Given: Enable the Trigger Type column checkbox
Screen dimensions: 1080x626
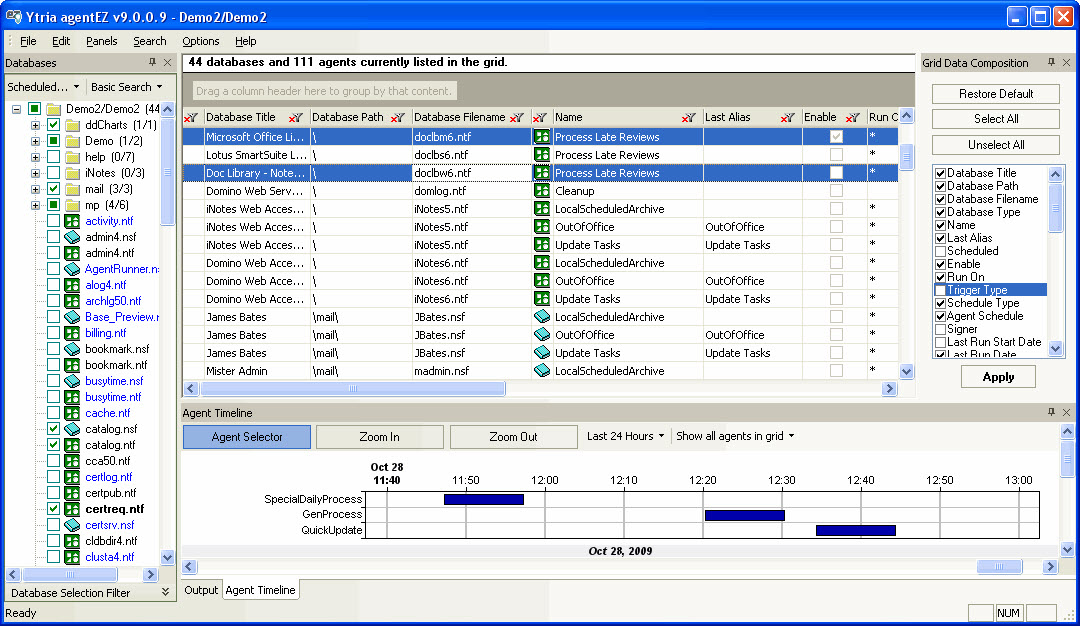Looking at the screenshot, I should (940, 290).
